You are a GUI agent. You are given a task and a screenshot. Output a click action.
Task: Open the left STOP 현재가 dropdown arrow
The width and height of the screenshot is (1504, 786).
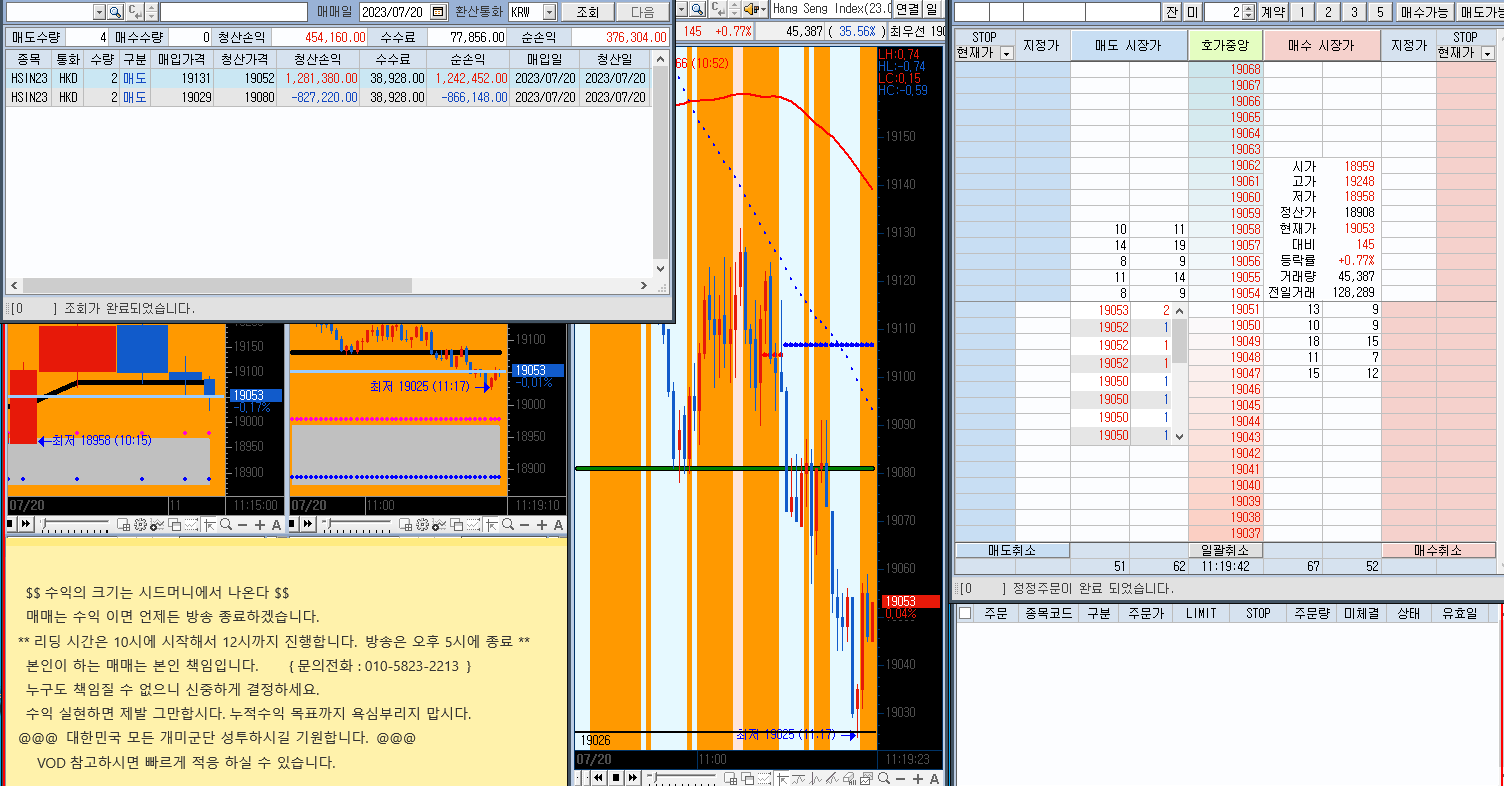pos(1006,53)
